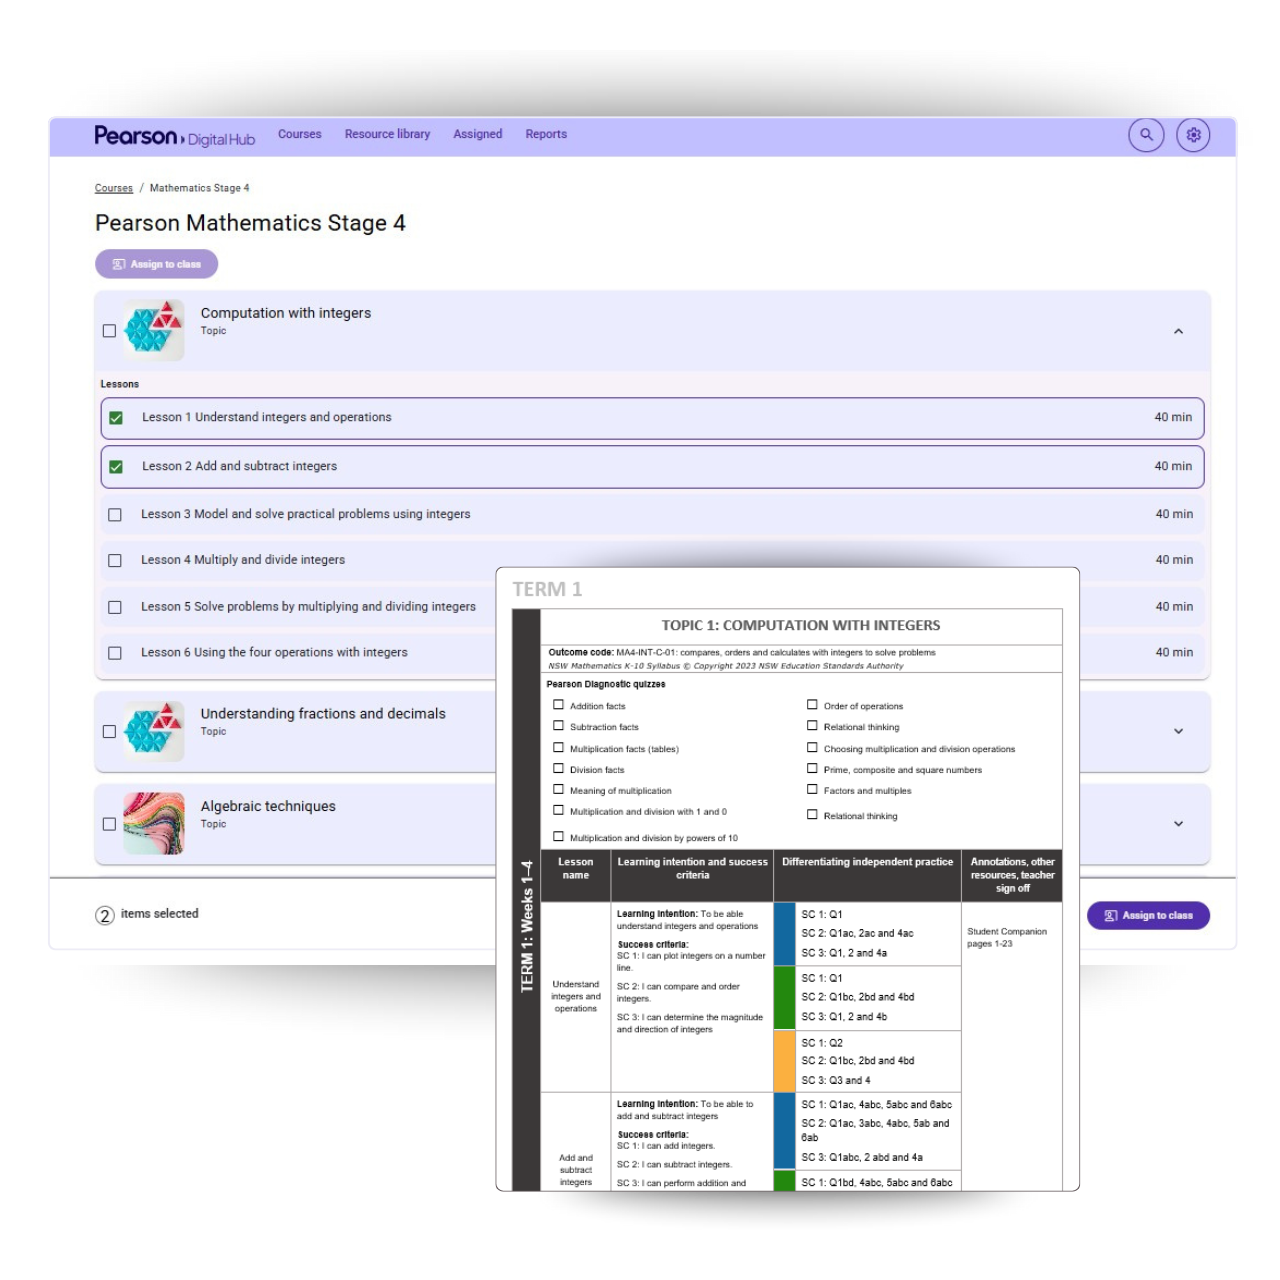Image resolution: width=1280 pixels, height=1280 pixels.
Task: Click the blue colour block beside SC 1: Q1
Action: pos(784,934)
